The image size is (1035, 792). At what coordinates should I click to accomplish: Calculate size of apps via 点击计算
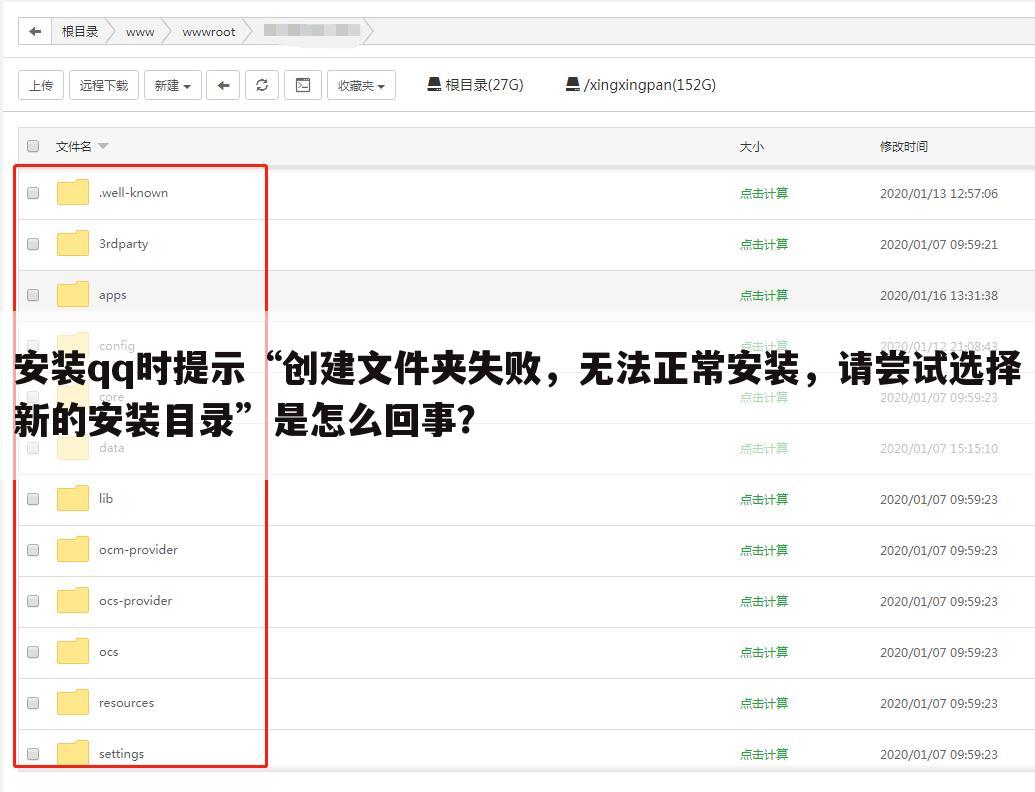764,295
